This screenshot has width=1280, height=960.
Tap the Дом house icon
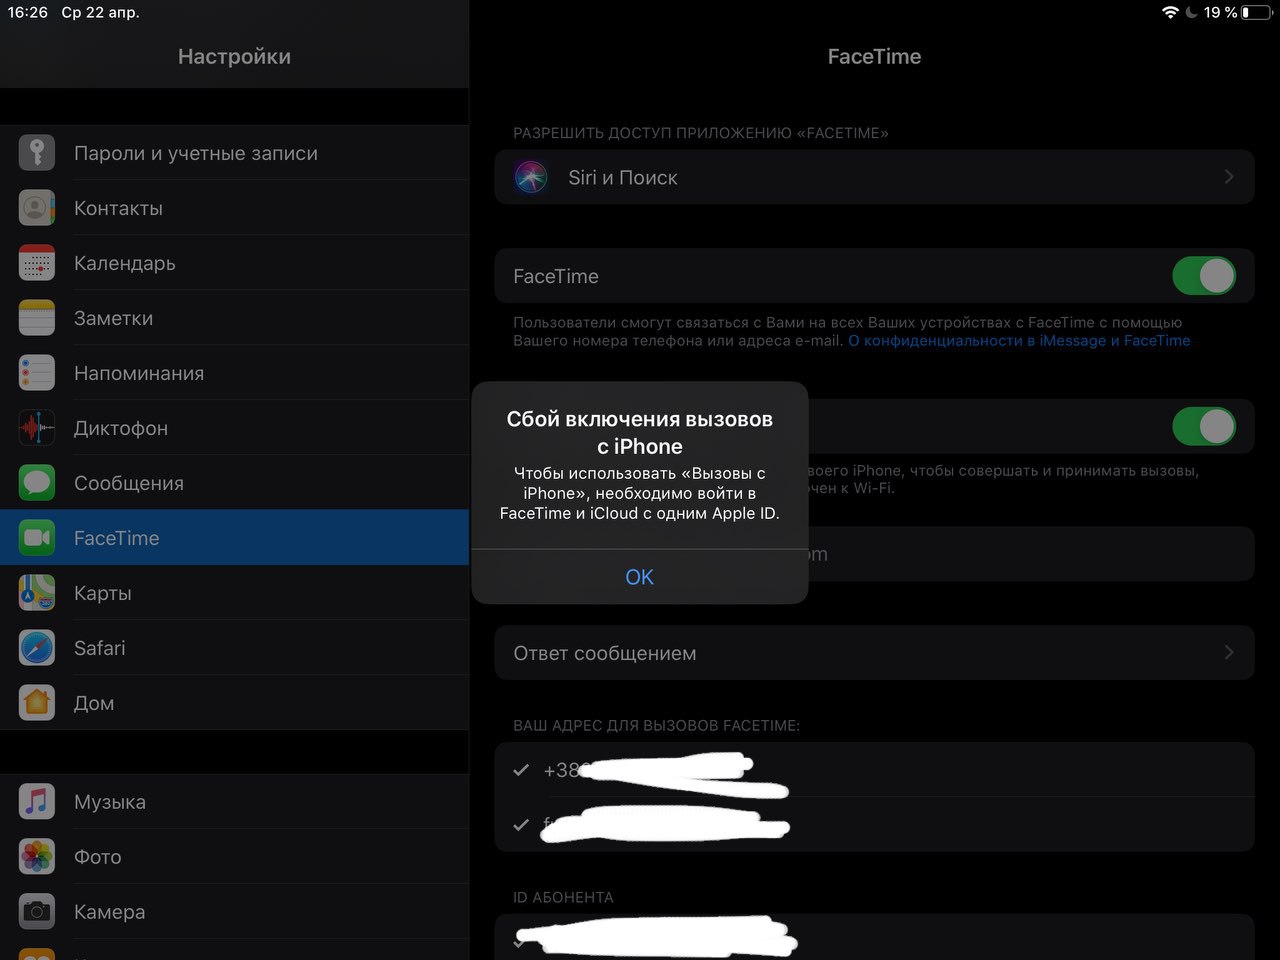click(x=37, y=703)
